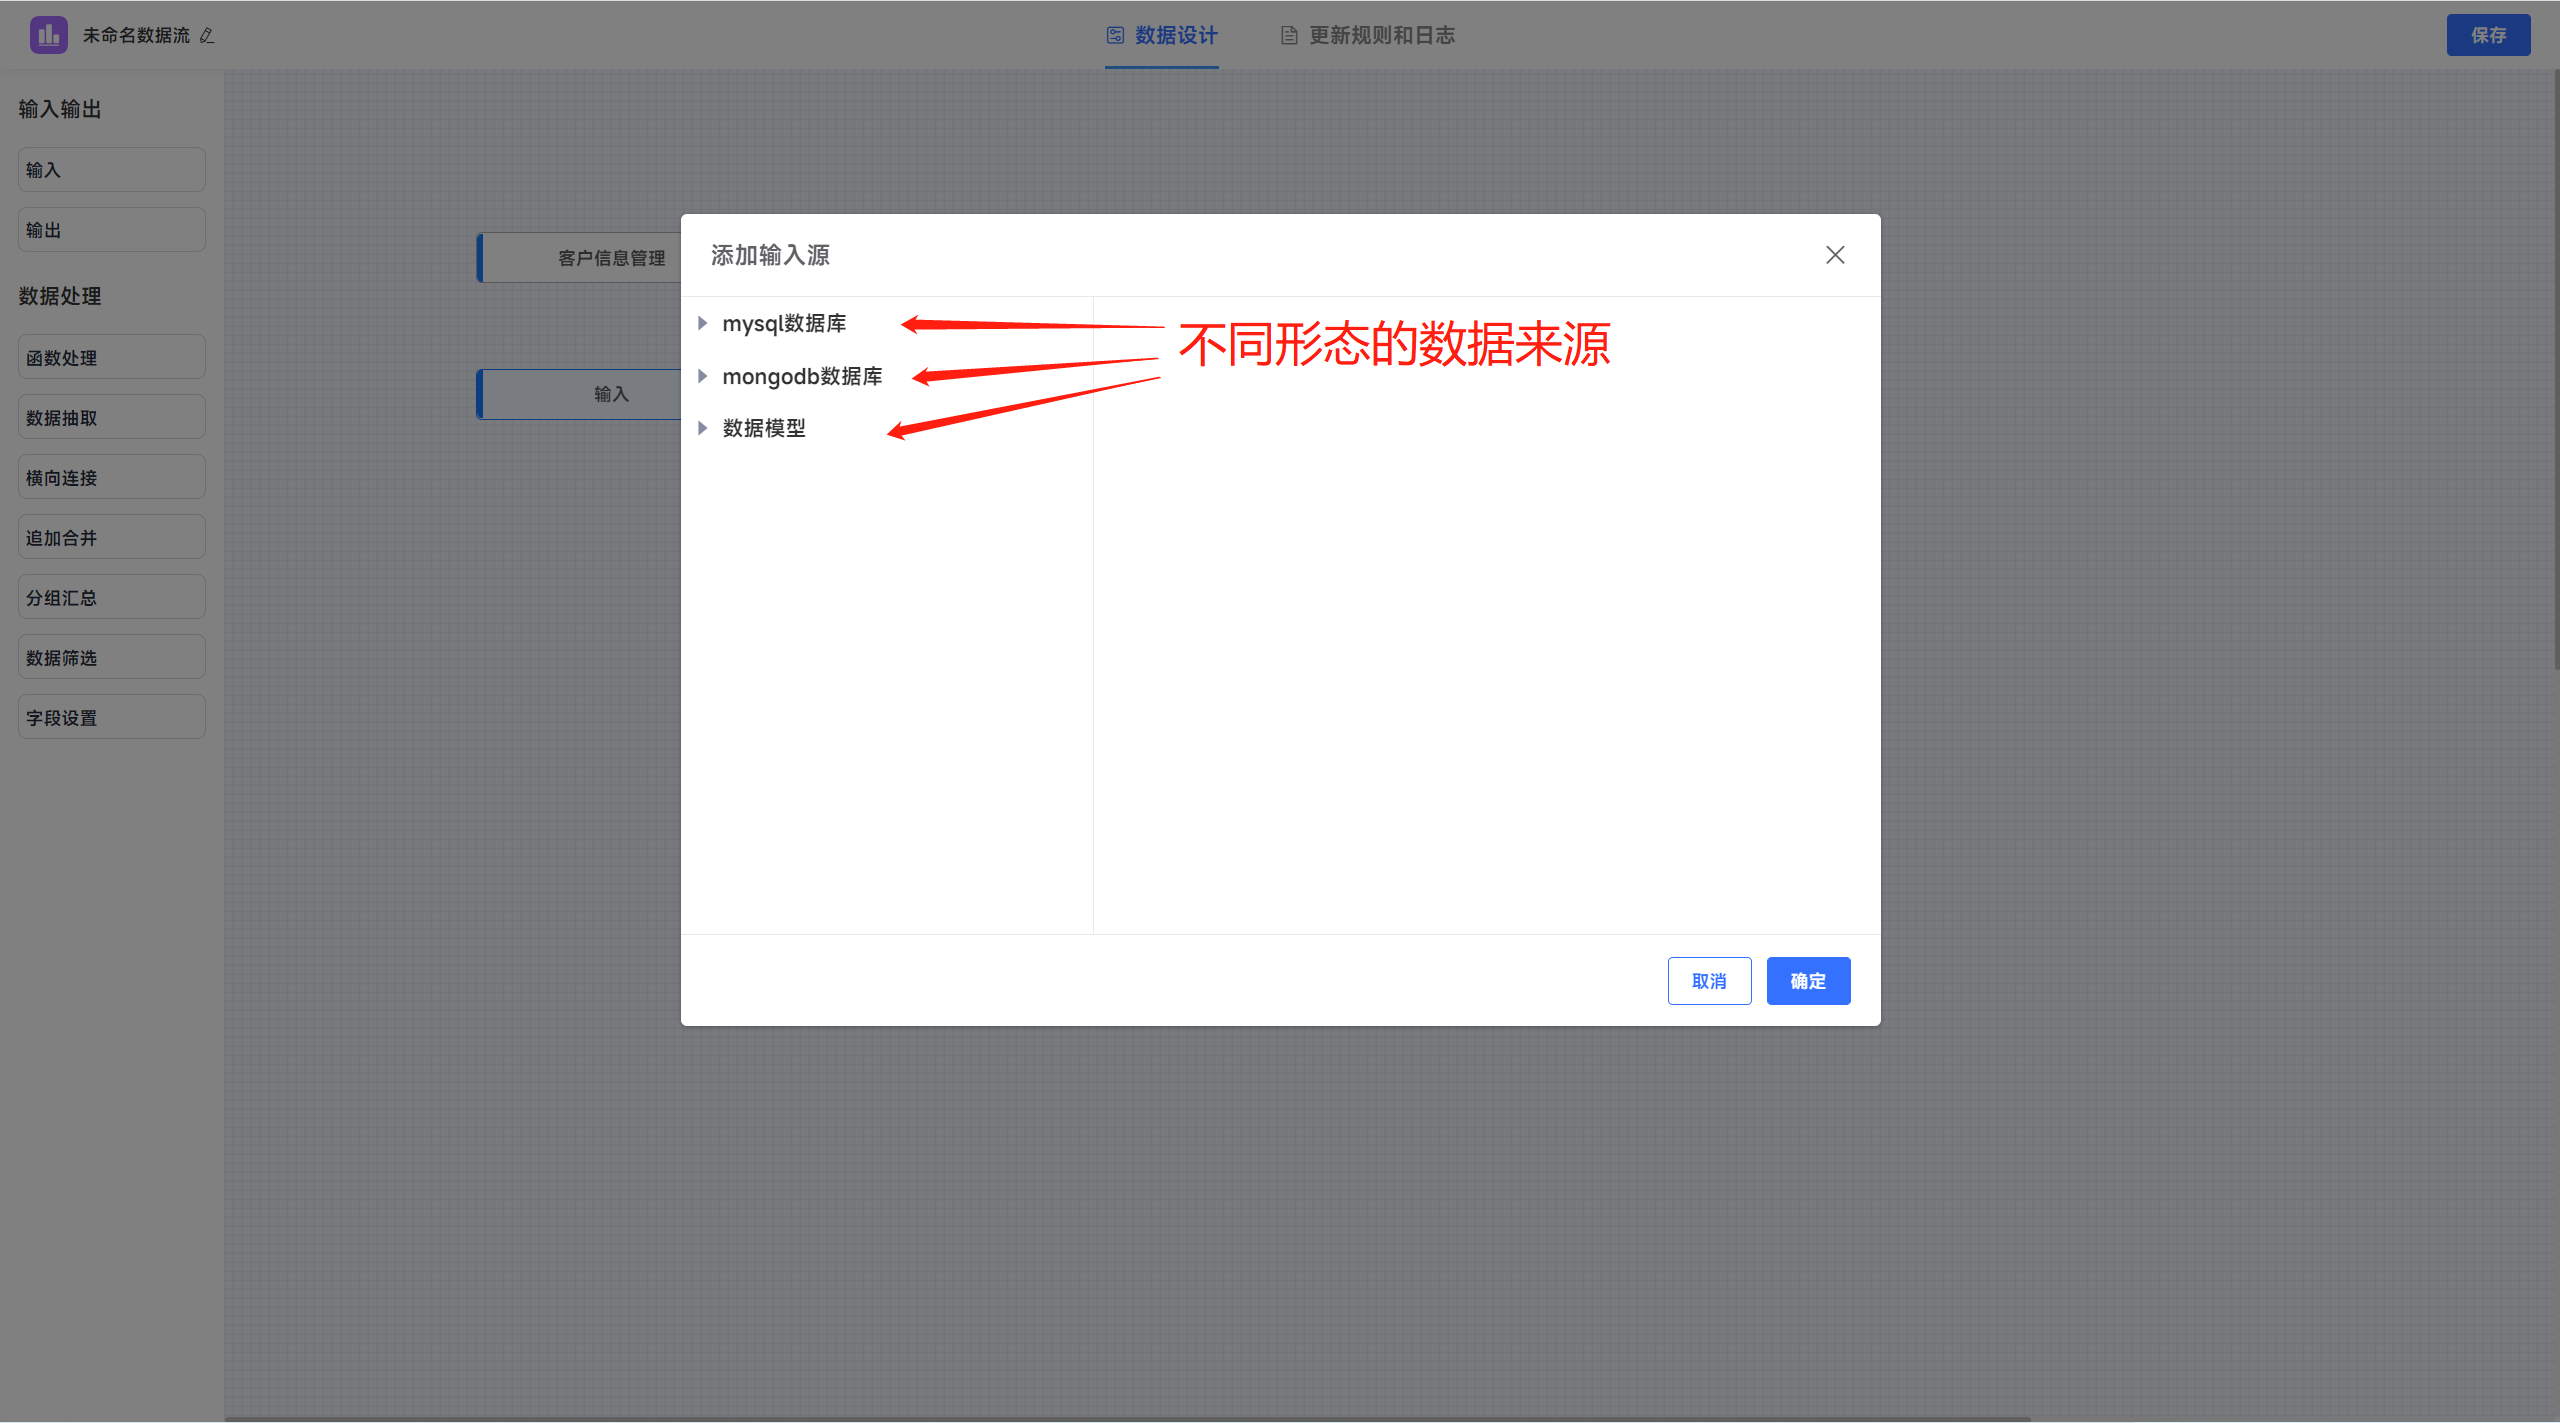
Task: Click 确定 to confirm input source
Action: click(x=1808, y=981)
